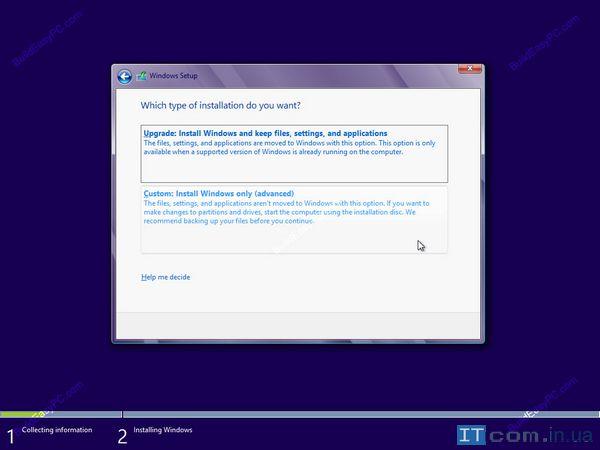Select the Upgrade installation option

point(265,133)
